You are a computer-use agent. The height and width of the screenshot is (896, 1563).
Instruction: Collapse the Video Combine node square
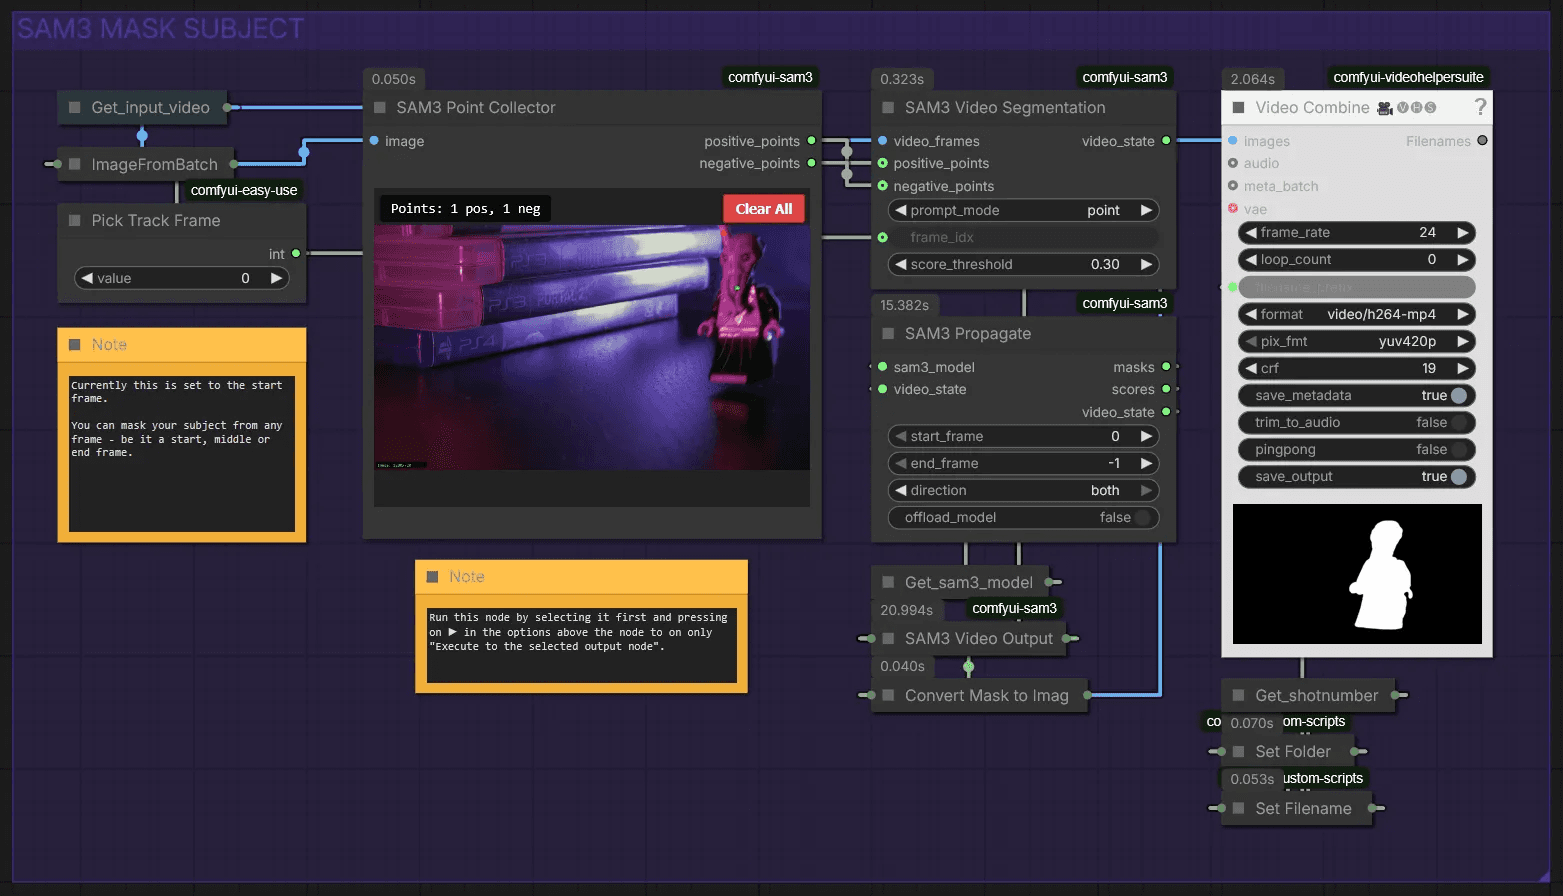1238,107
